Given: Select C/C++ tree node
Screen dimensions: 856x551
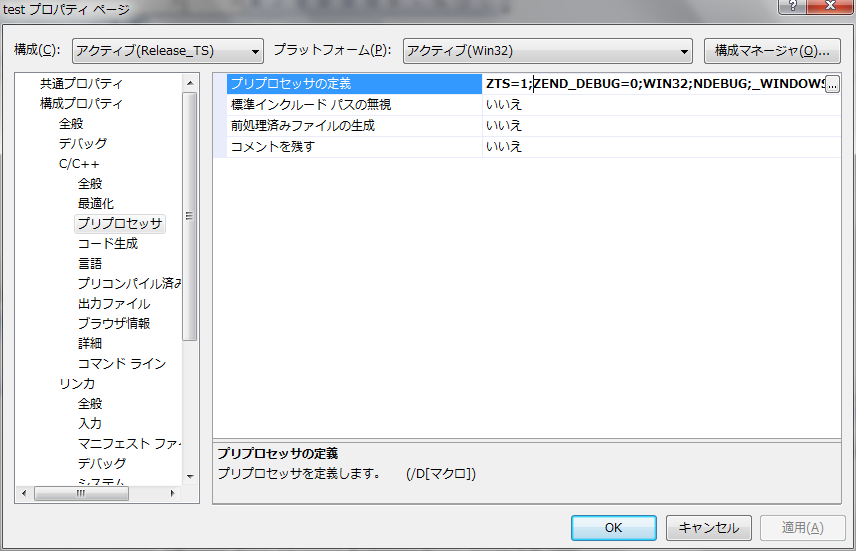Looking at the screenshot, I should point(79,163).
